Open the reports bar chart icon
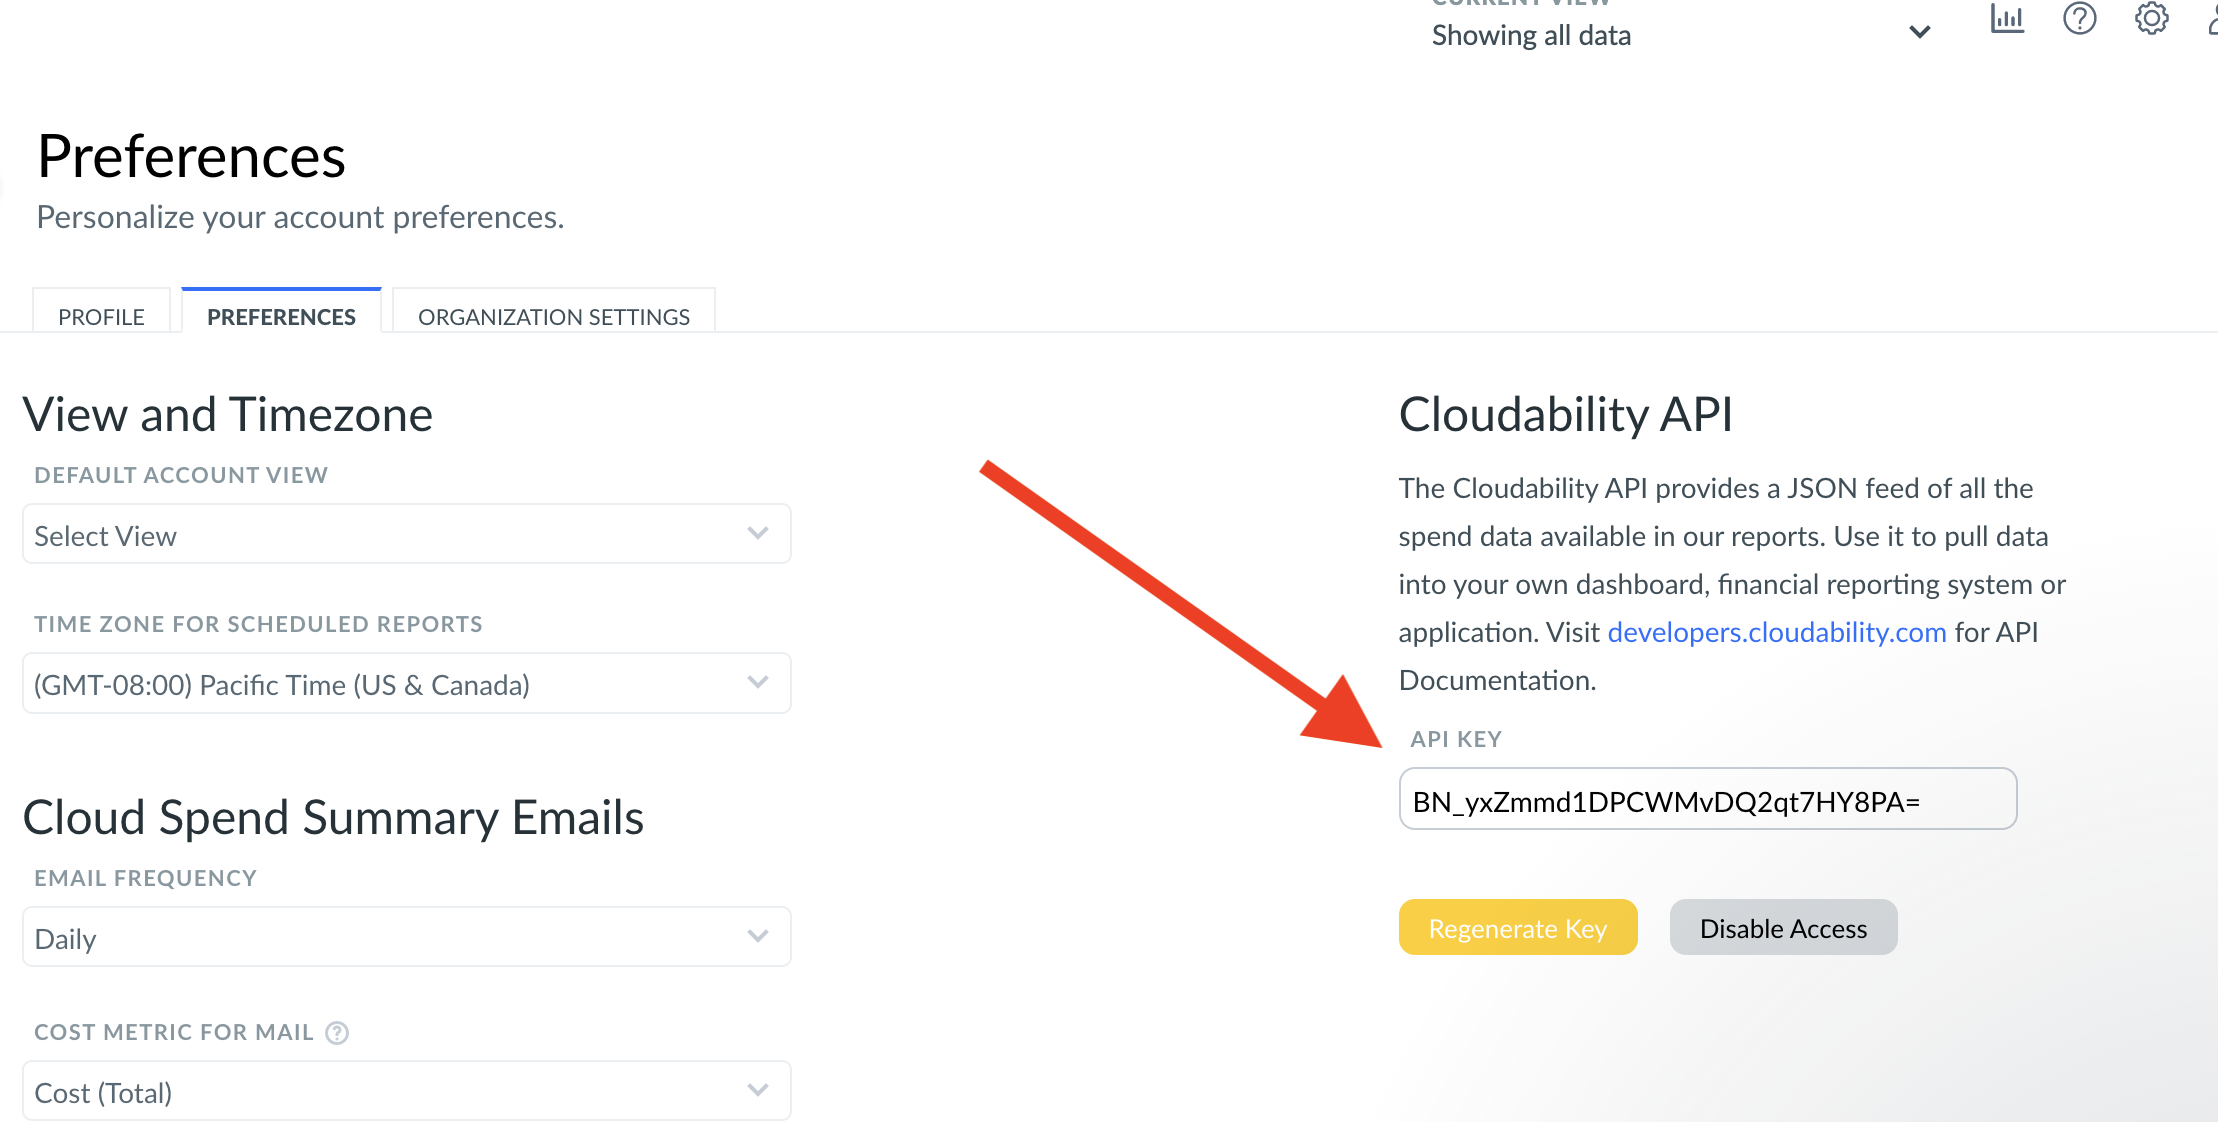This screenshot has width=2218, height=1122. tap(2006, 19)
